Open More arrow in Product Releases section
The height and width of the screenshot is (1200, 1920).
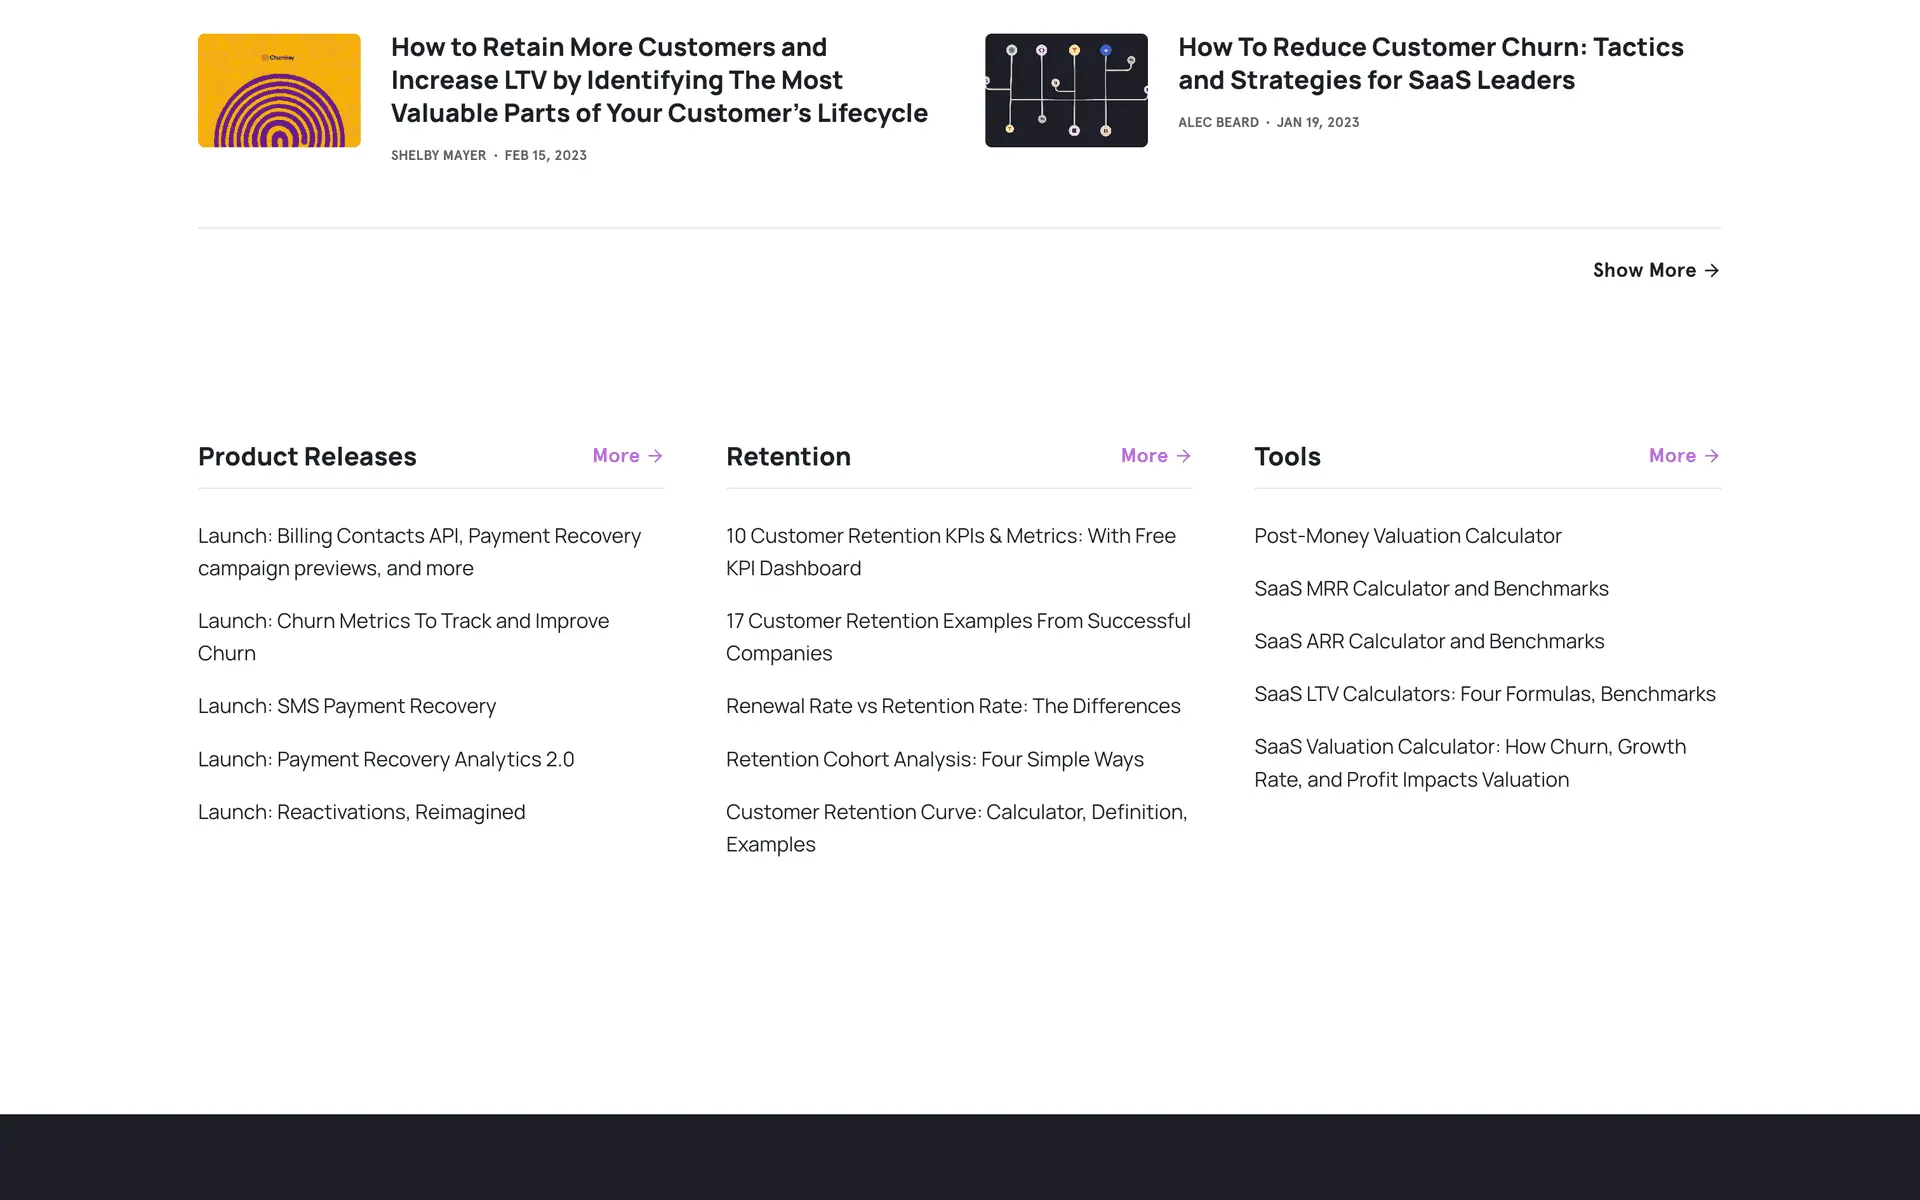pos(627,456)
